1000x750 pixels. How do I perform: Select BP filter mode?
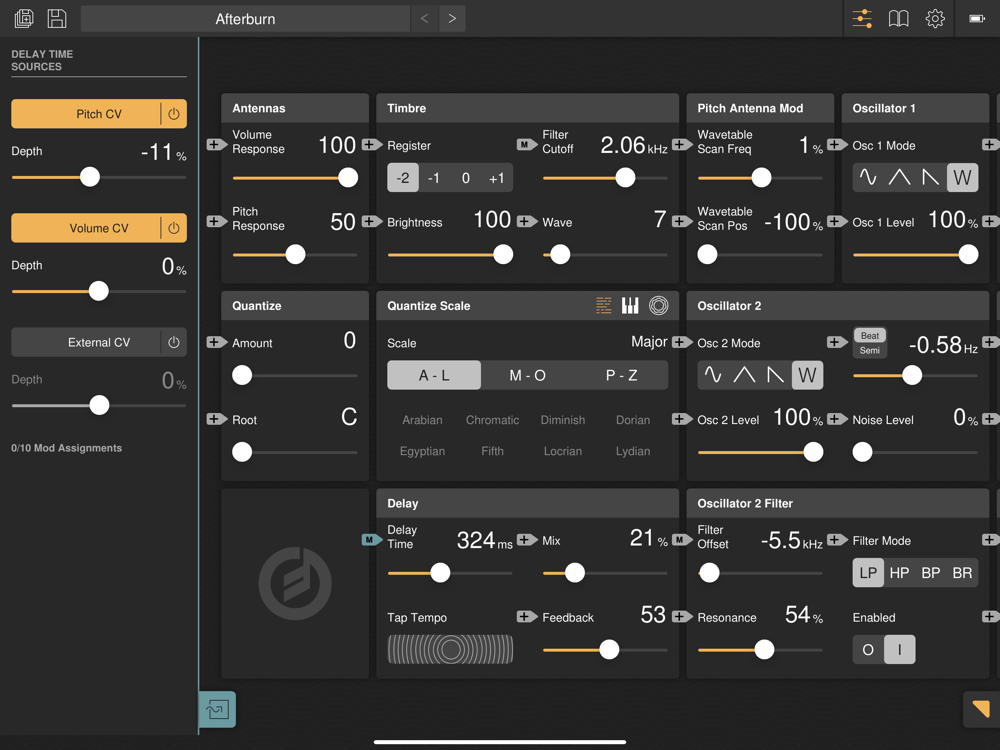point(930,573)
